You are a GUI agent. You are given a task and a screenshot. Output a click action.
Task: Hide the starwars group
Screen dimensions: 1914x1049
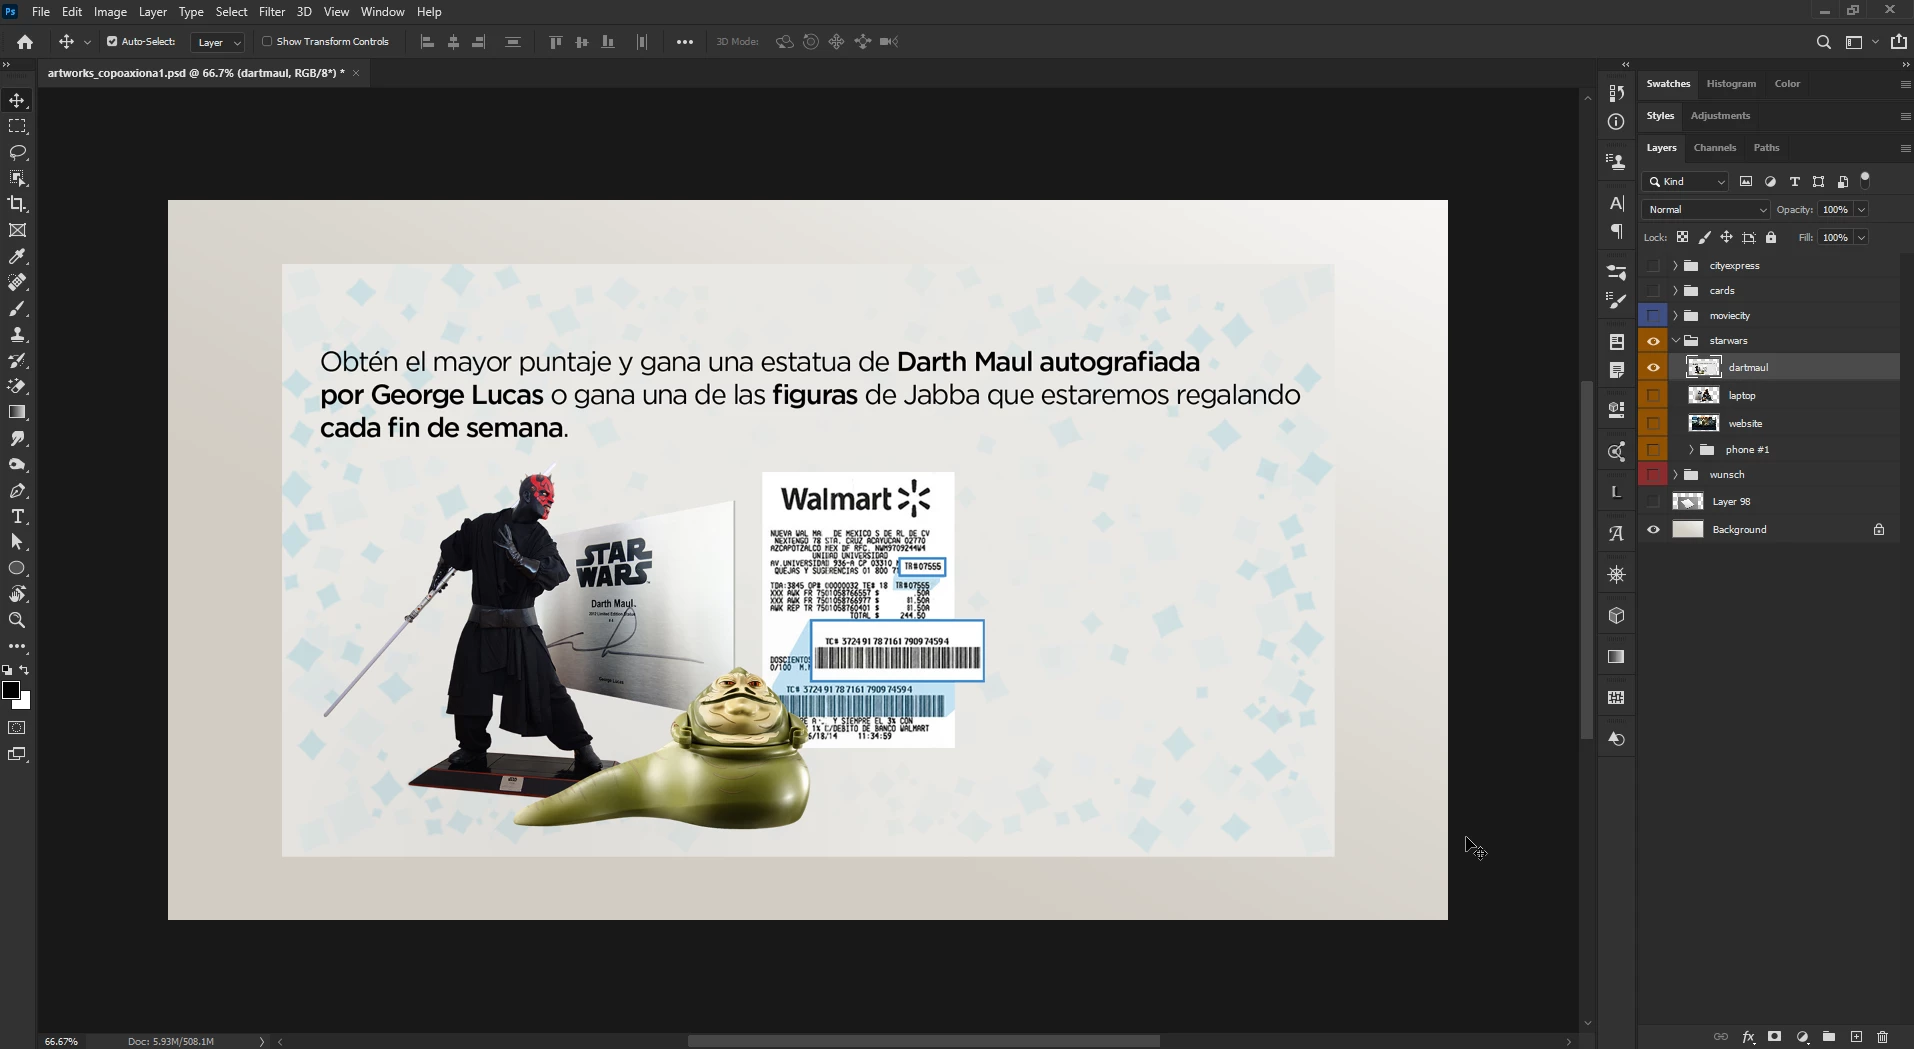(x=1653, y=341)
